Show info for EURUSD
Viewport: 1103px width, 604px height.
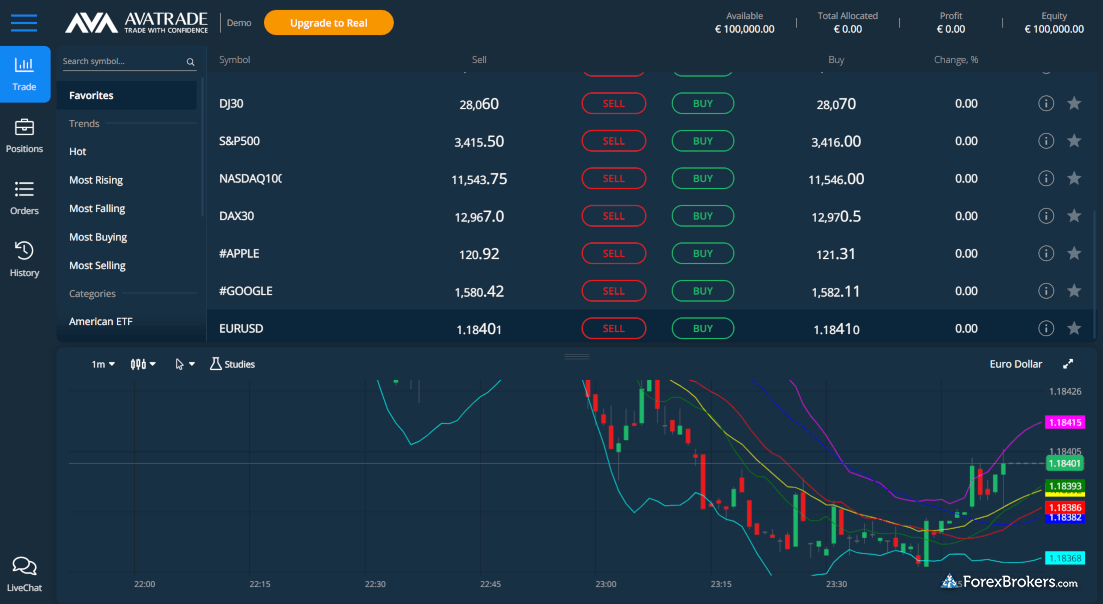pos(1046,328)
